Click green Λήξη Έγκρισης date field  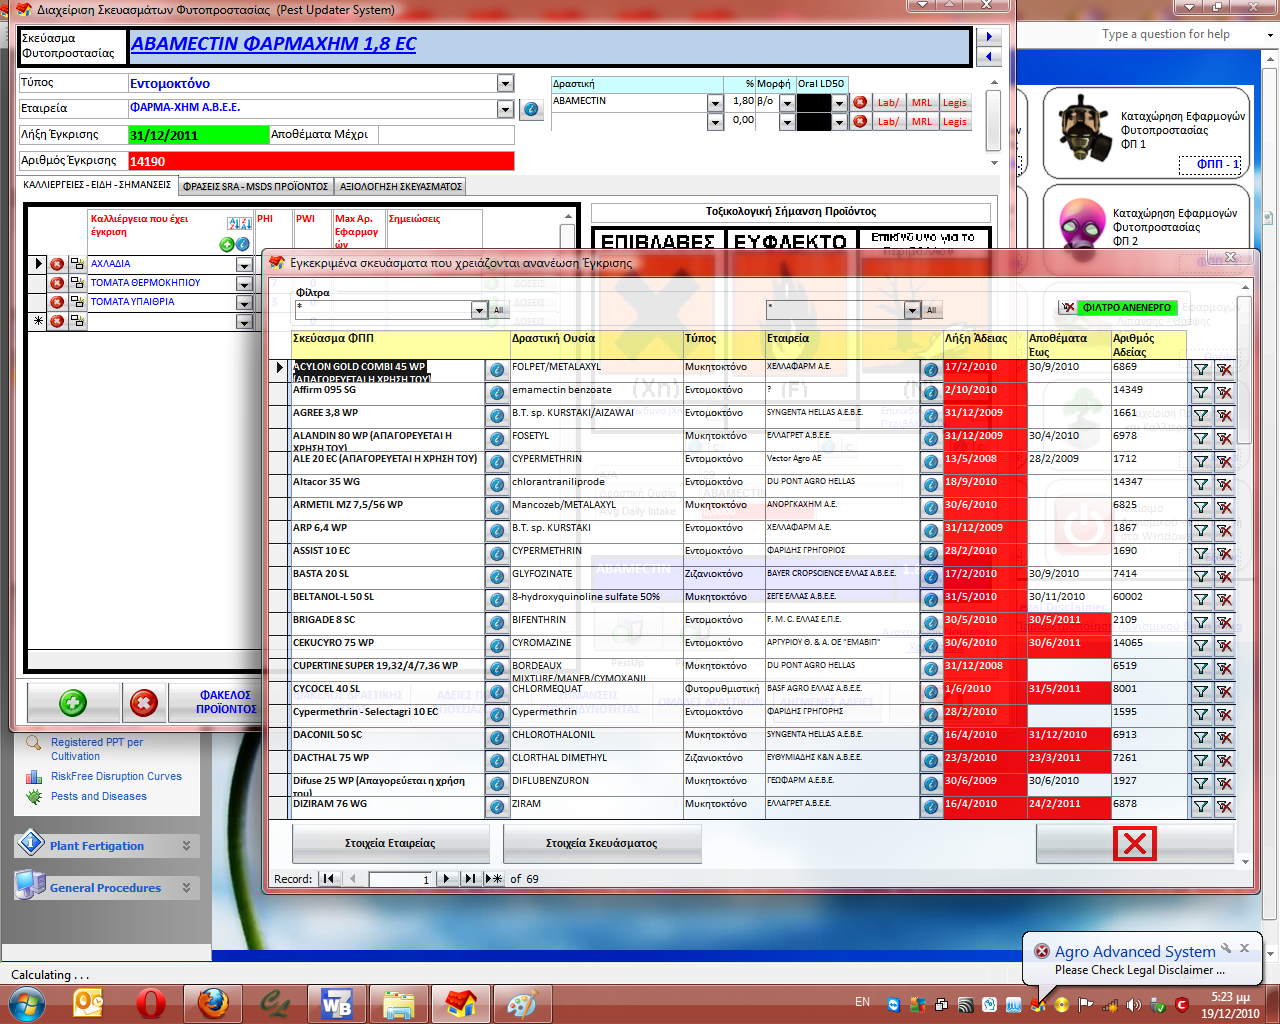pos(199,135)
